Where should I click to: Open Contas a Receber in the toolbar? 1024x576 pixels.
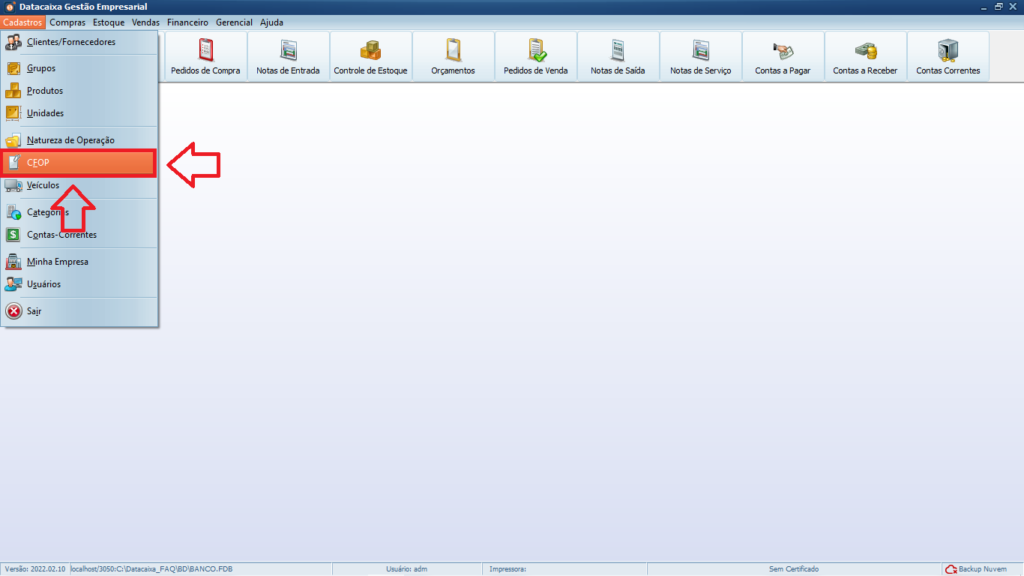[865, 57]
